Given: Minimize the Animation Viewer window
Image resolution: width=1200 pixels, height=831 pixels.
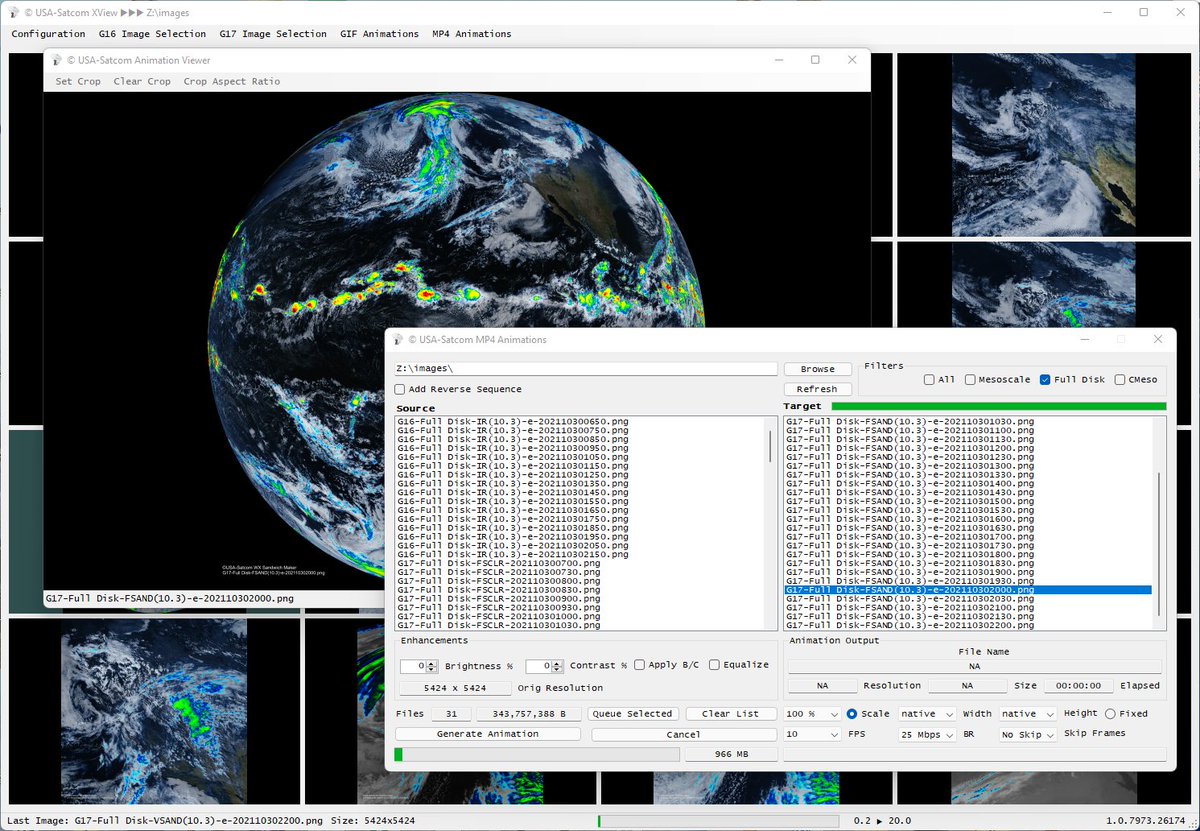Looking at the screenshot, I should (x=778, y=60).
